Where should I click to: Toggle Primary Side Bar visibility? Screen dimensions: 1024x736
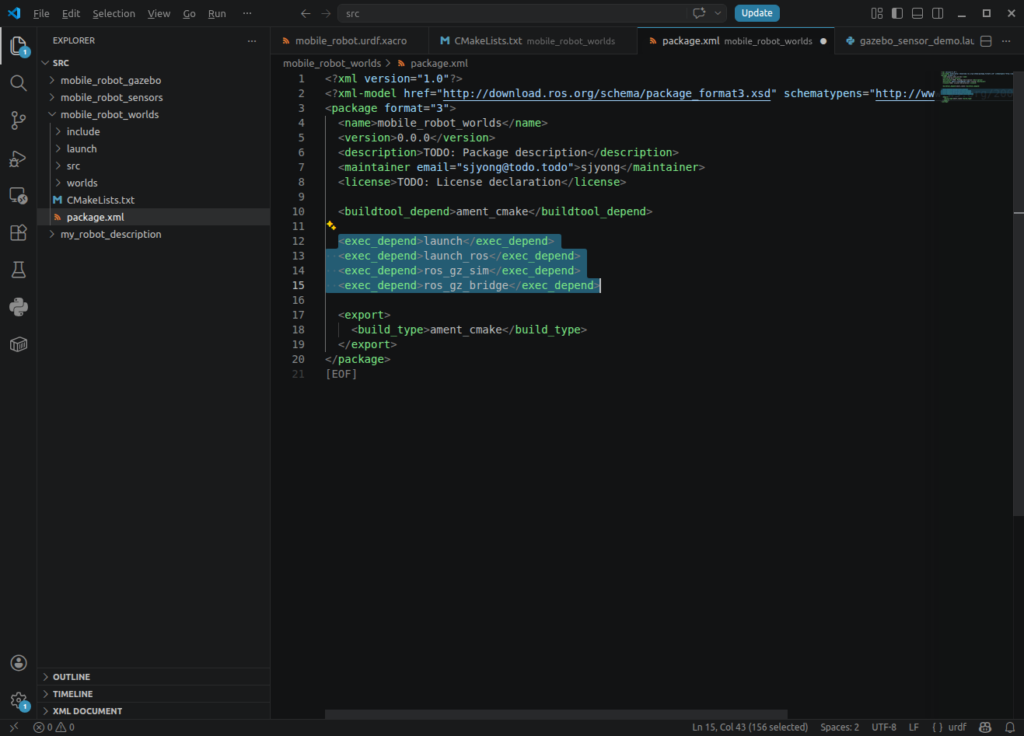897,13
